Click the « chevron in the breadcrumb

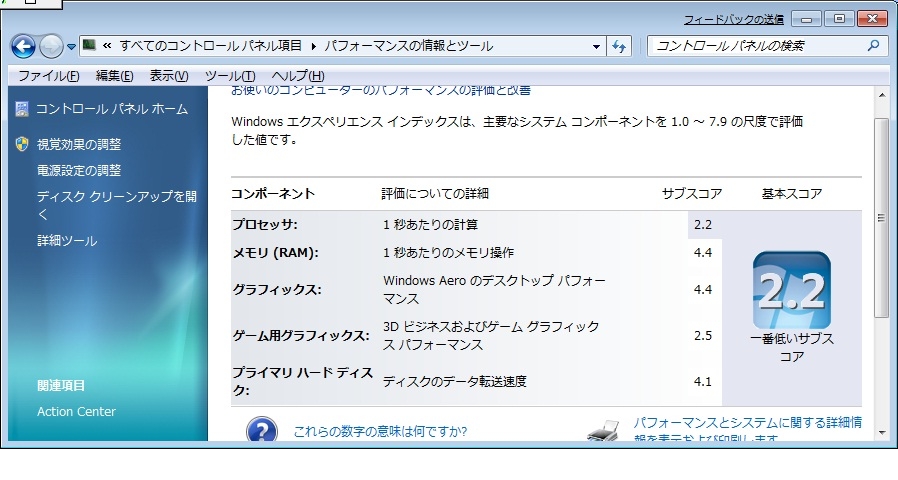[x=107, y=46]
